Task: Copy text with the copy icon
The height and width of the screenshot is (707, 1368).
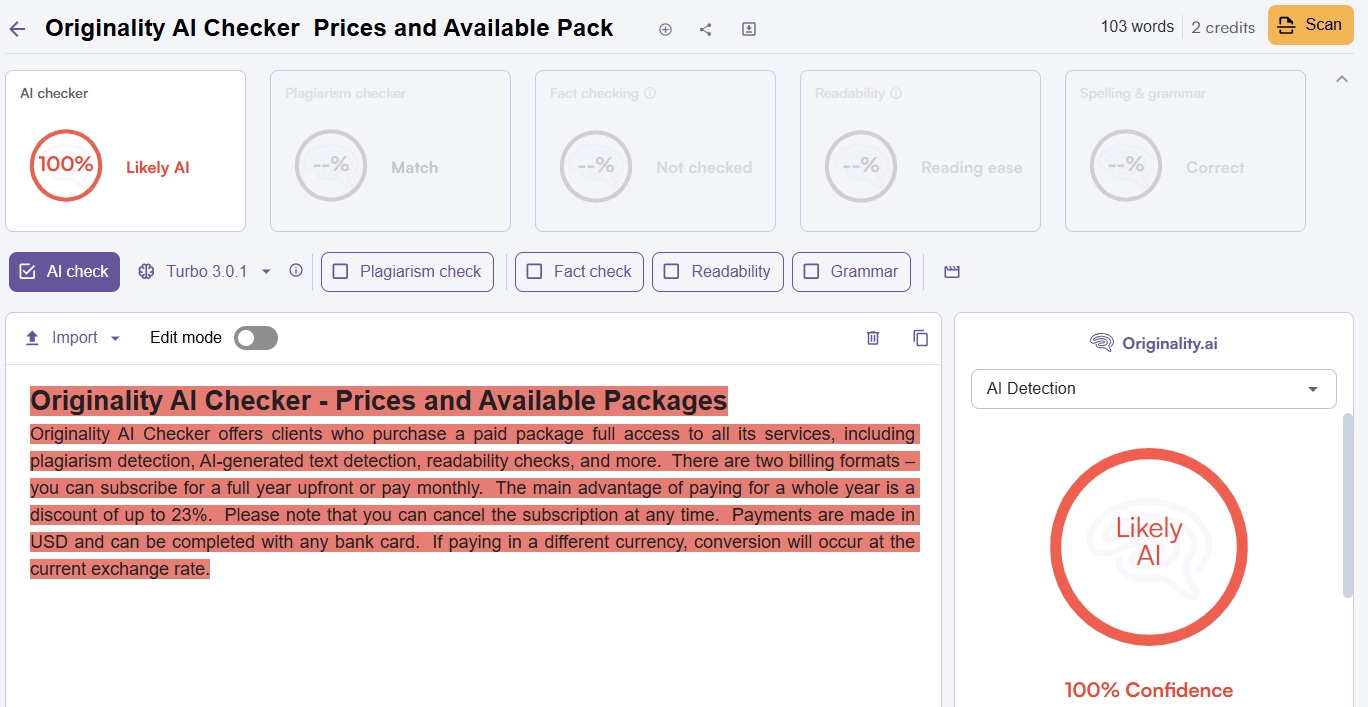Action: [x=921, y=338]
